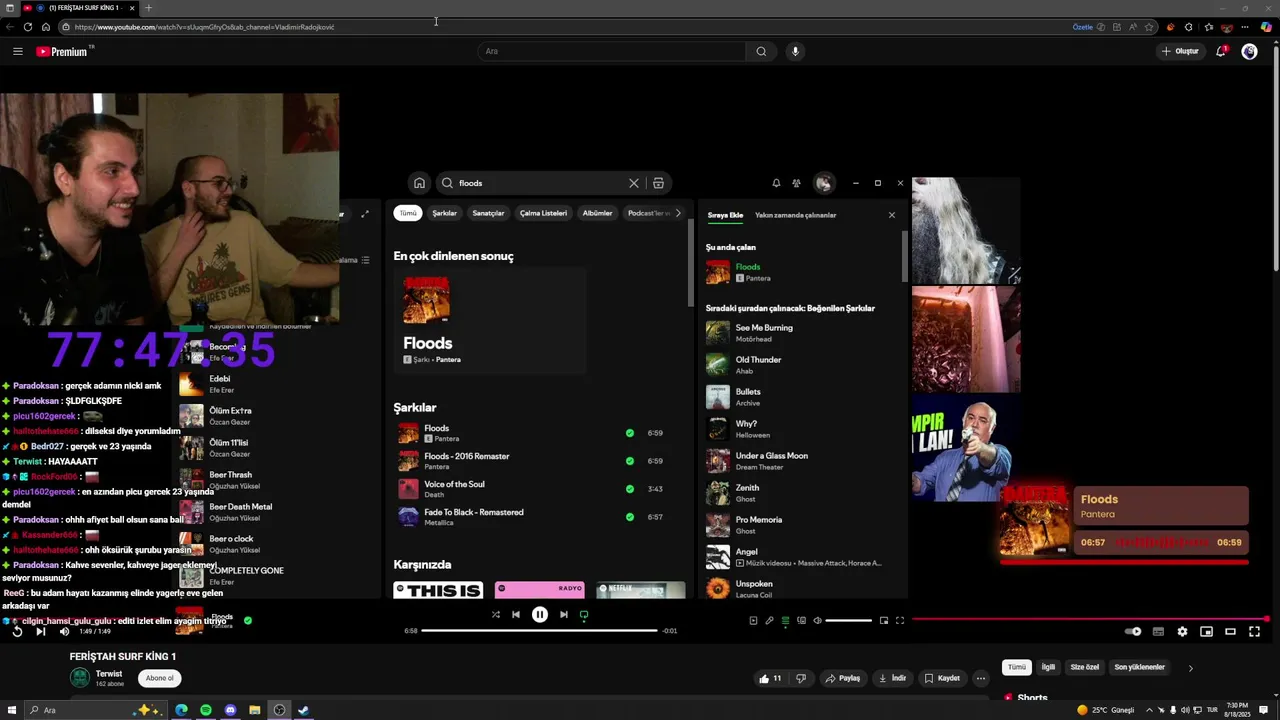
Task: Pause the Spotify playback
Action: 540,615
